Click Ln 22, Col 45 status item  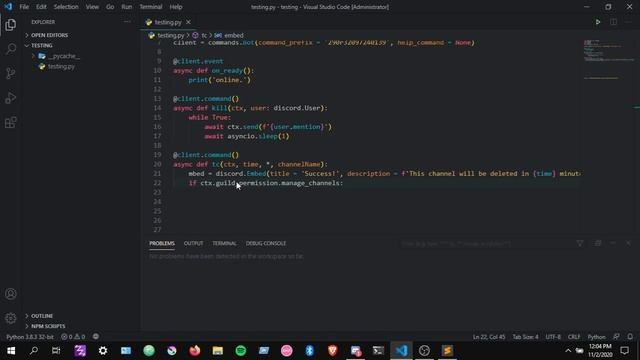point(489,337)
